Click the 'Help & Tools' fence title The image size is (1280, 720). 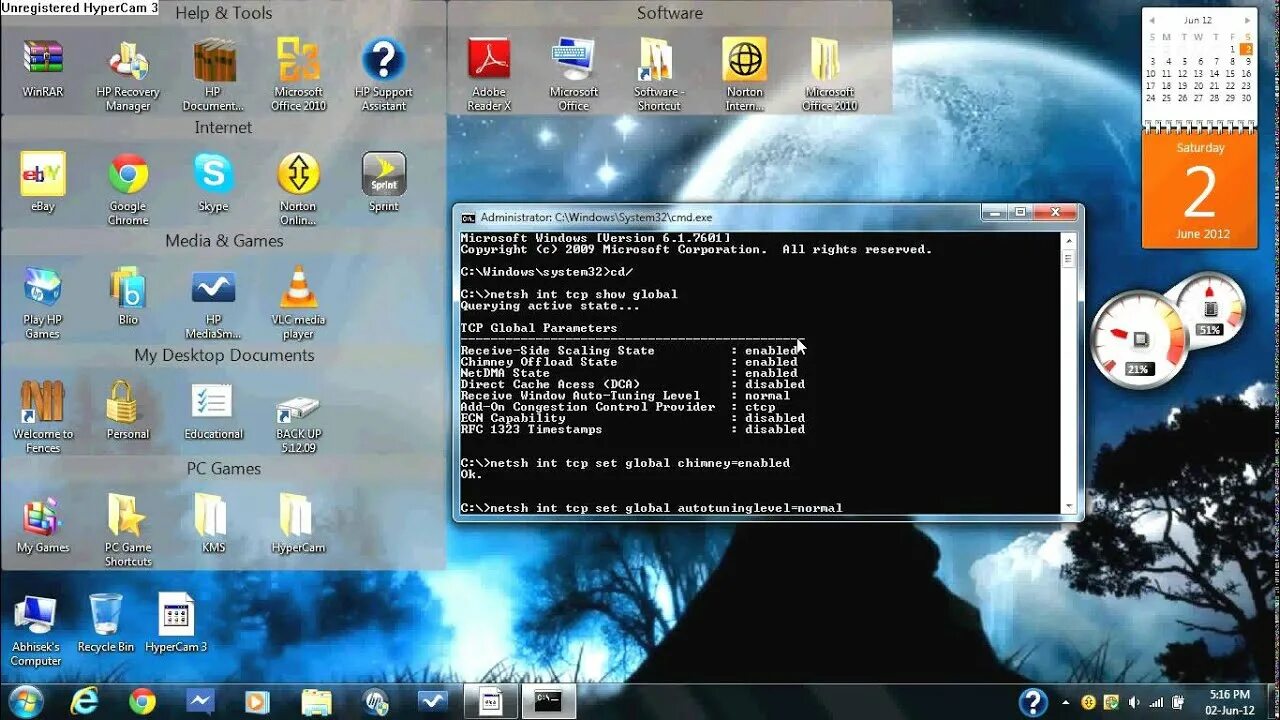point(224,13)
